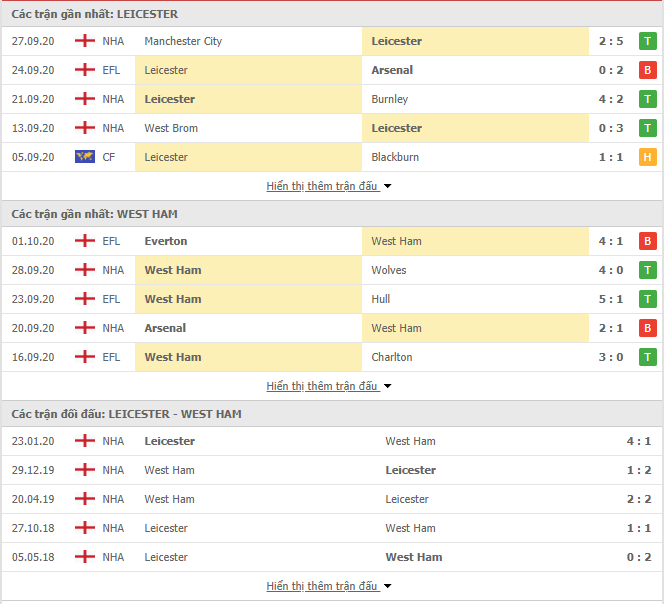Screen dimensions: 664x604
Task: Click the 2 : 5 Manchester City score
Action: pyautogui.click(x=611, y=42)
